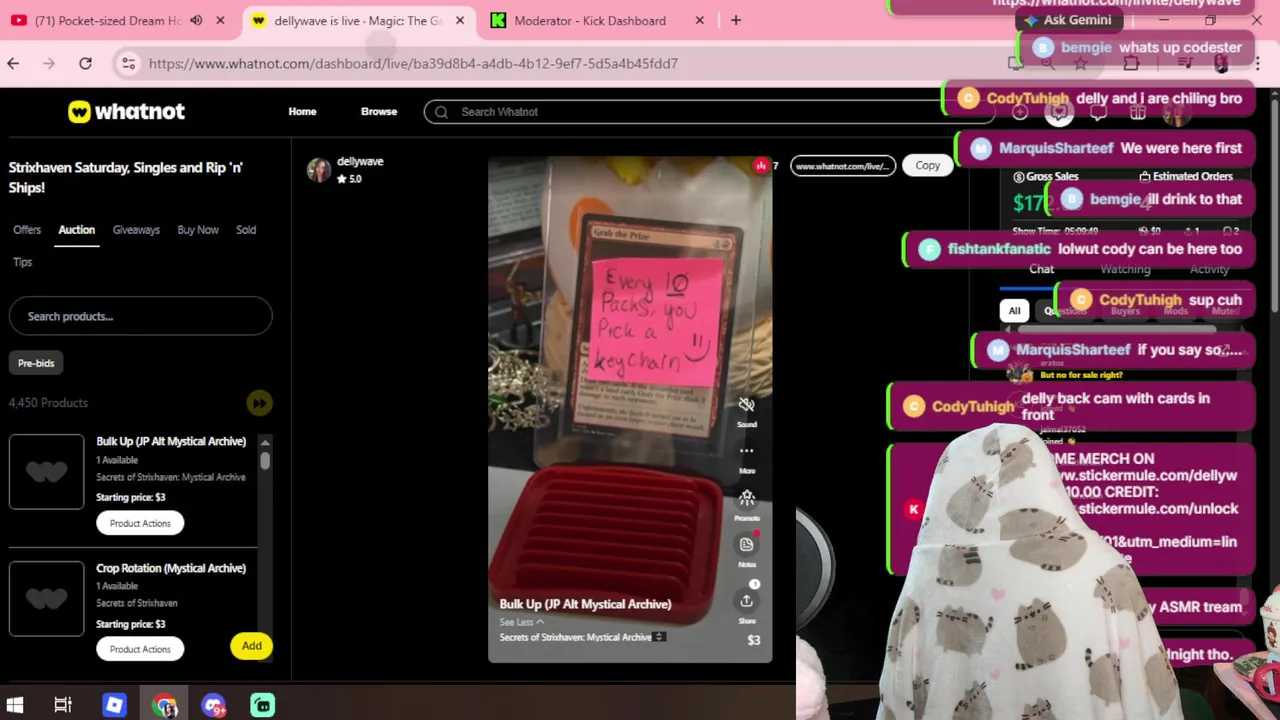Click the Whatnot logo

tap(126, 111)
